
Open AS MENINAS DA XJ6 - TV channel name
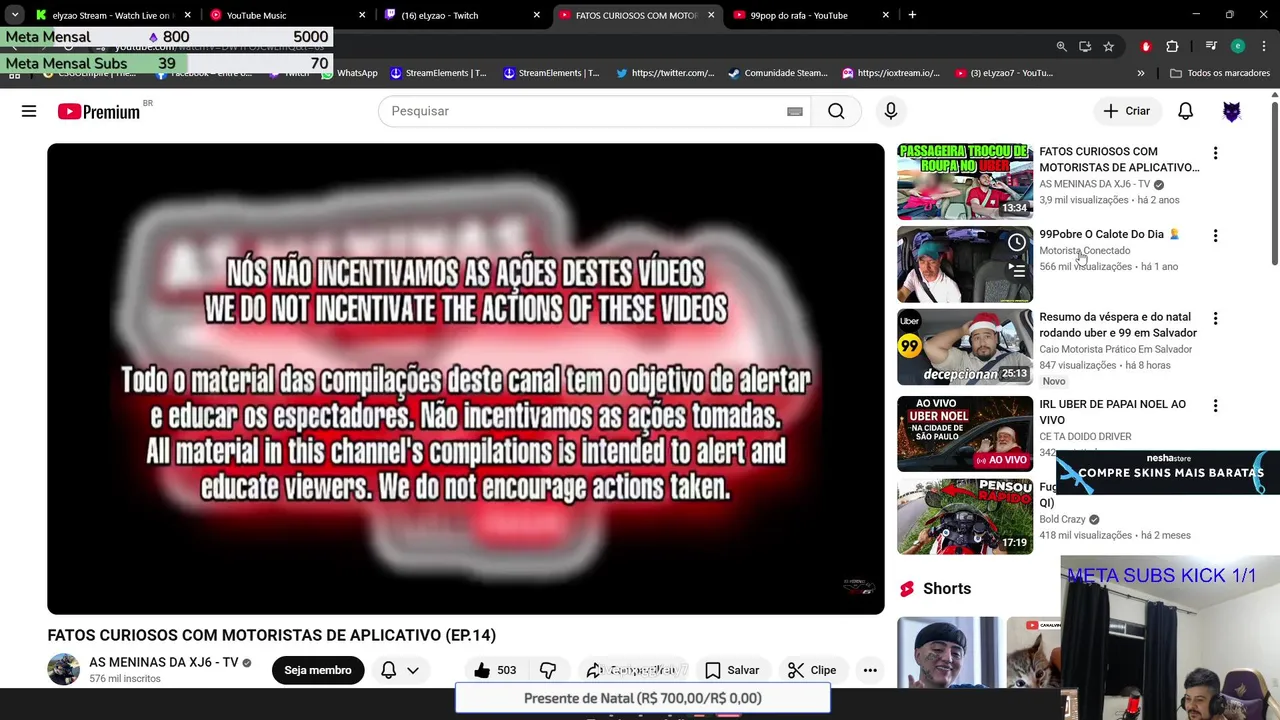164,662
